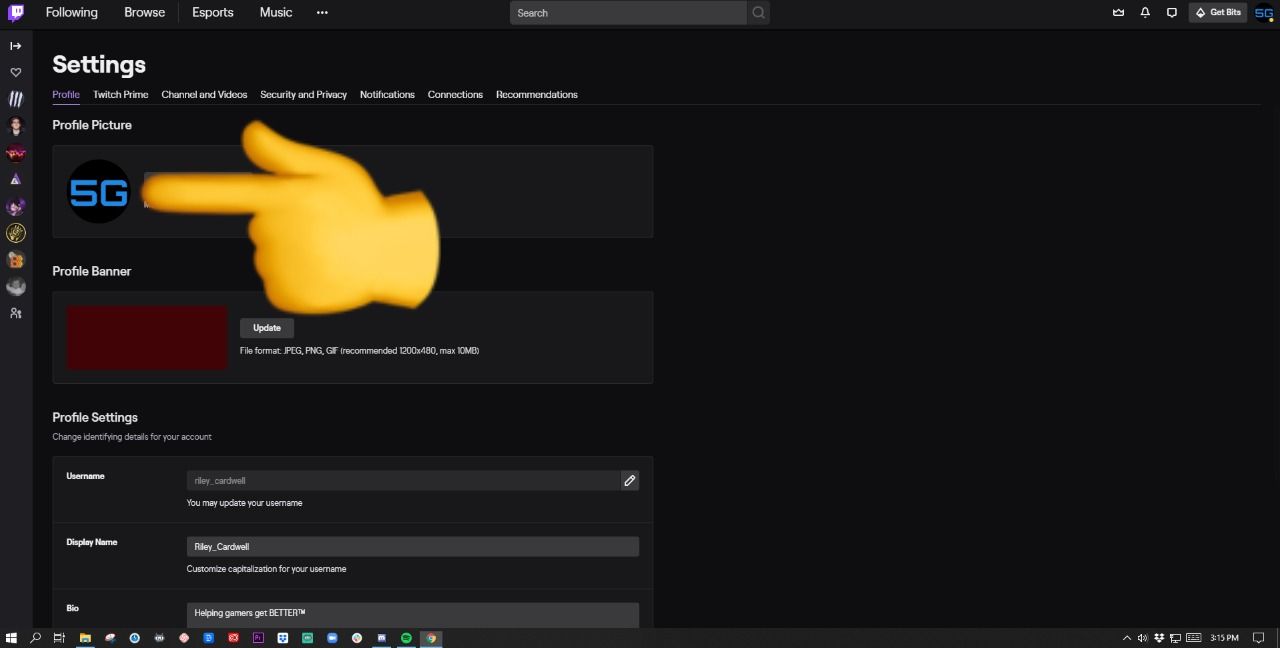Open the whispers chat bubble icon
This screenshot has height=648, width=1280.
[x=1172, y=13]
